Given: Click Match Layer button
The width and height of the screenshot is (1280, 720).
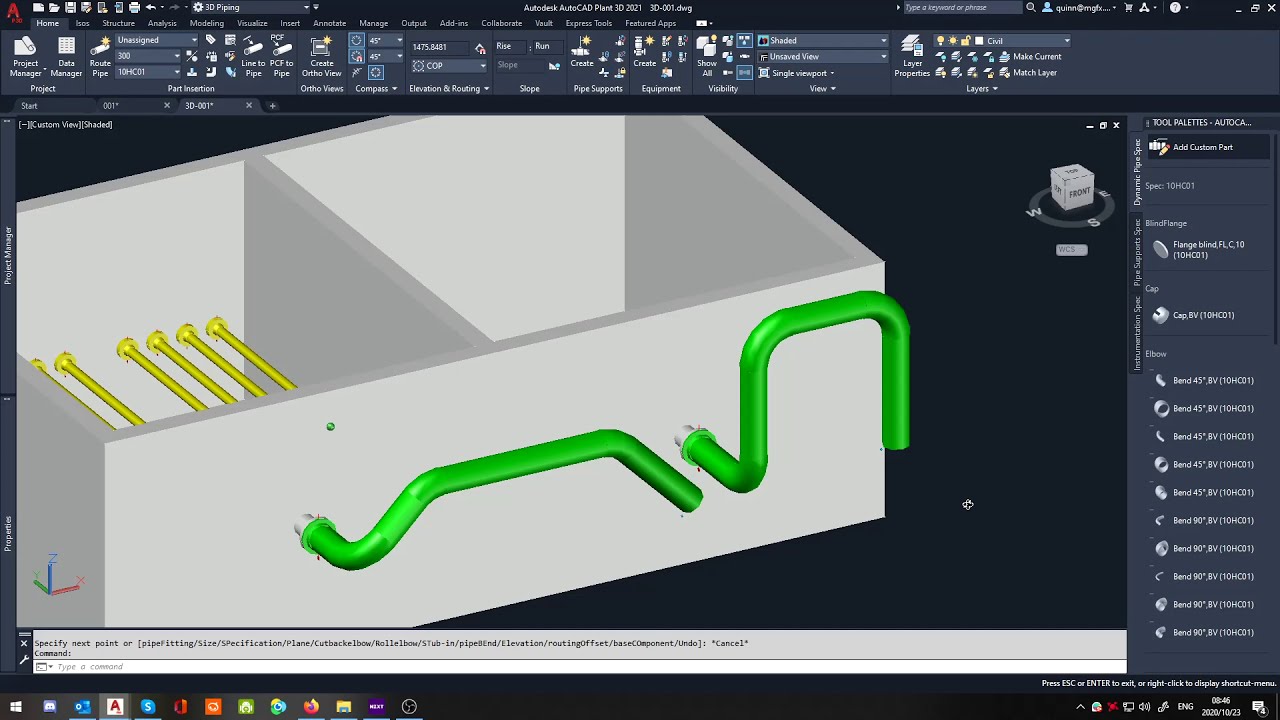Looking at the screenshot, I should click(1027, 73).
